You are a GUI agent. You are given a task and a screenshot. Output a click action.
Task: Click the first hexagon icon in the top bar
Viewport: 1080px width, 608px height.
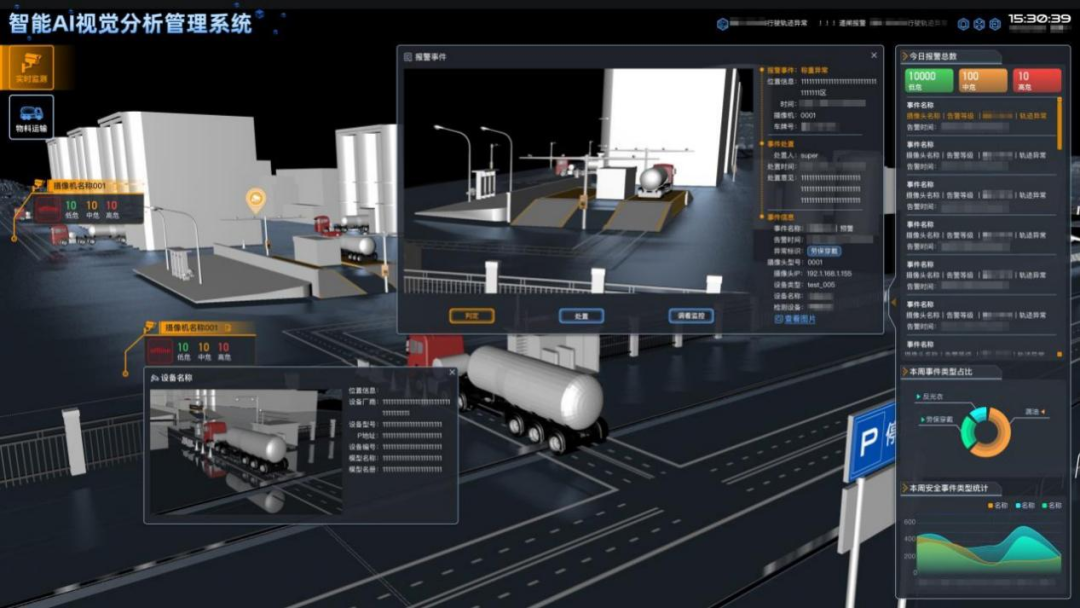click(x=963, y=24)
